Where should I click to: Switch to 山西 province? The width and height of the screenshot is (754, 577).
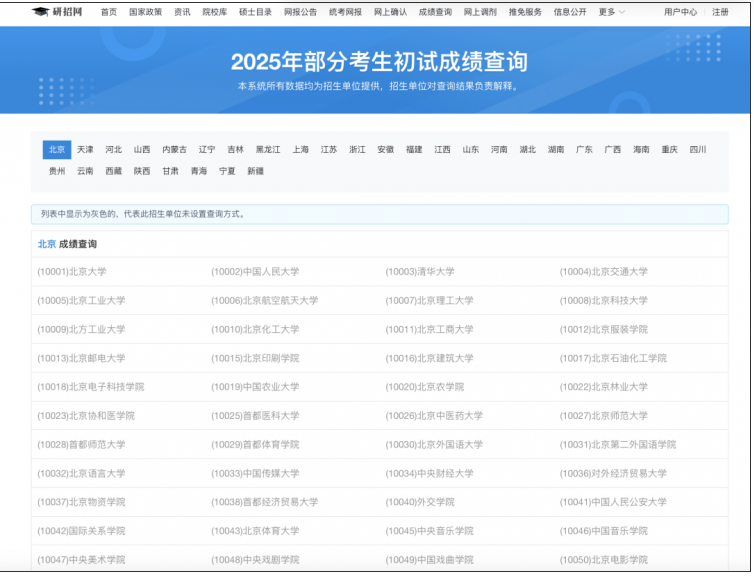pos(142,150)
